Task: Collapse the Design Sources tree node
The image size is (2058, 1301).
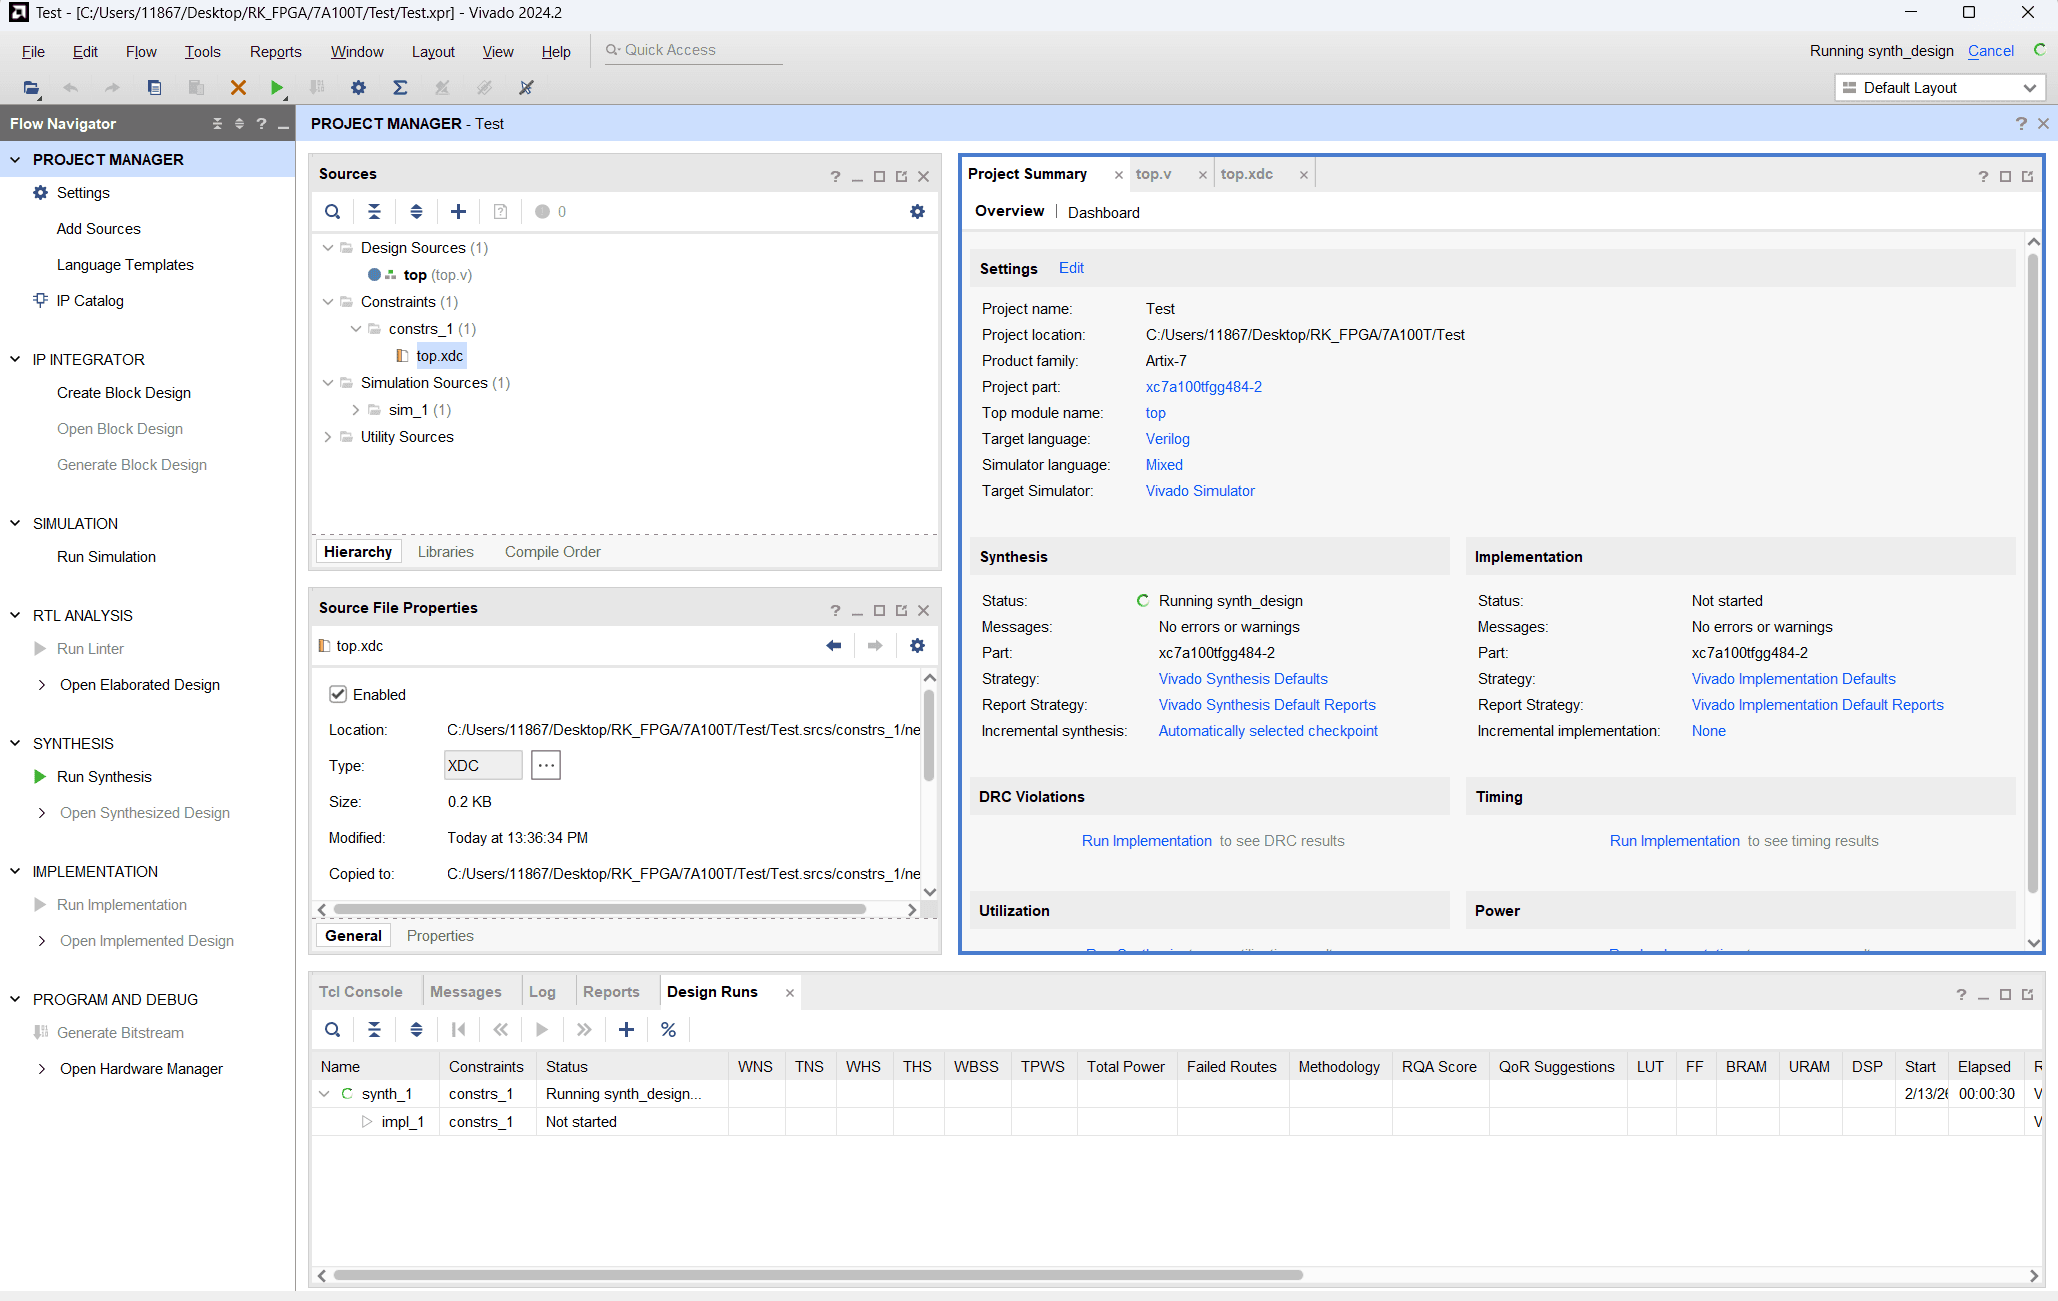Action: tap(328, 248)
